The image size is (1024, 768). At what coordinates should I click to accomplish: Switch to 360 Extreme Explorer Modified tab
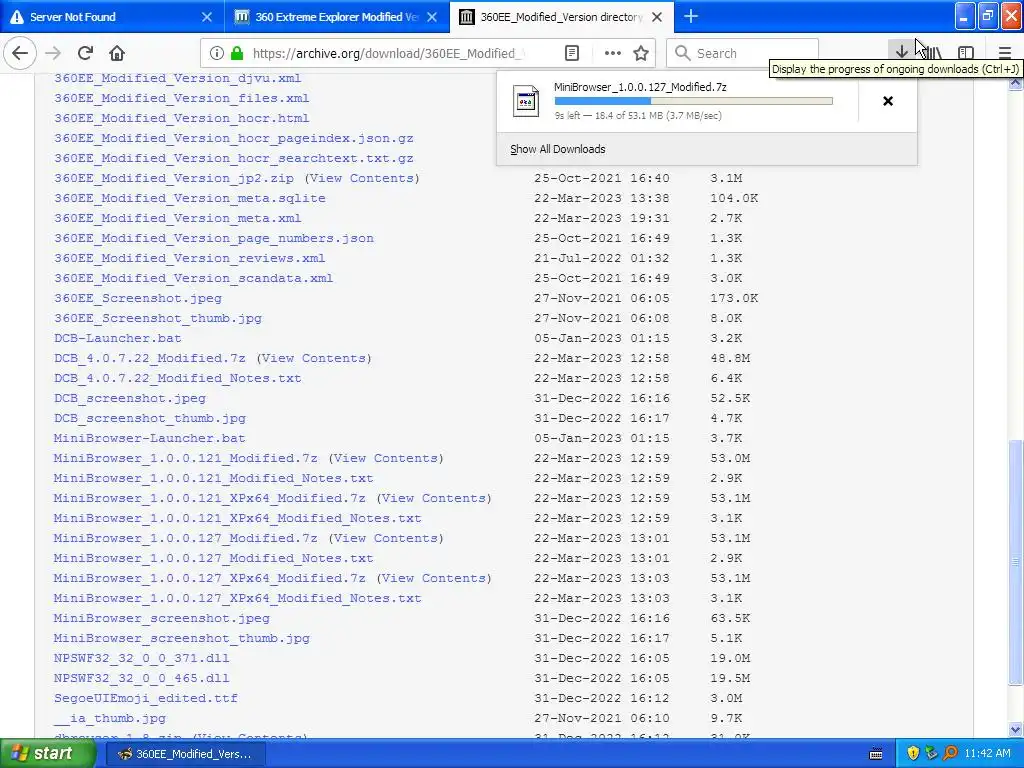(x=336, y=17)
